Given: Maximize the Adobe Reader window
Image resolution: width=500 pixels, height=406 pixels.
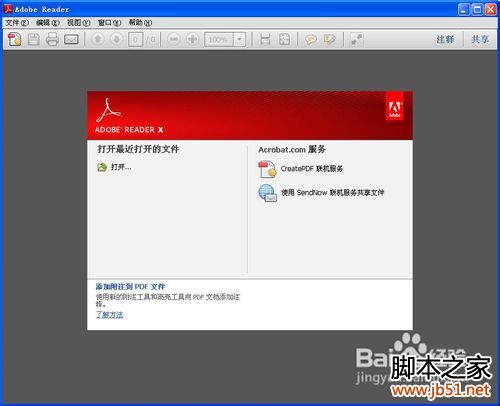Looking at the screenshot, I should 477,9.
